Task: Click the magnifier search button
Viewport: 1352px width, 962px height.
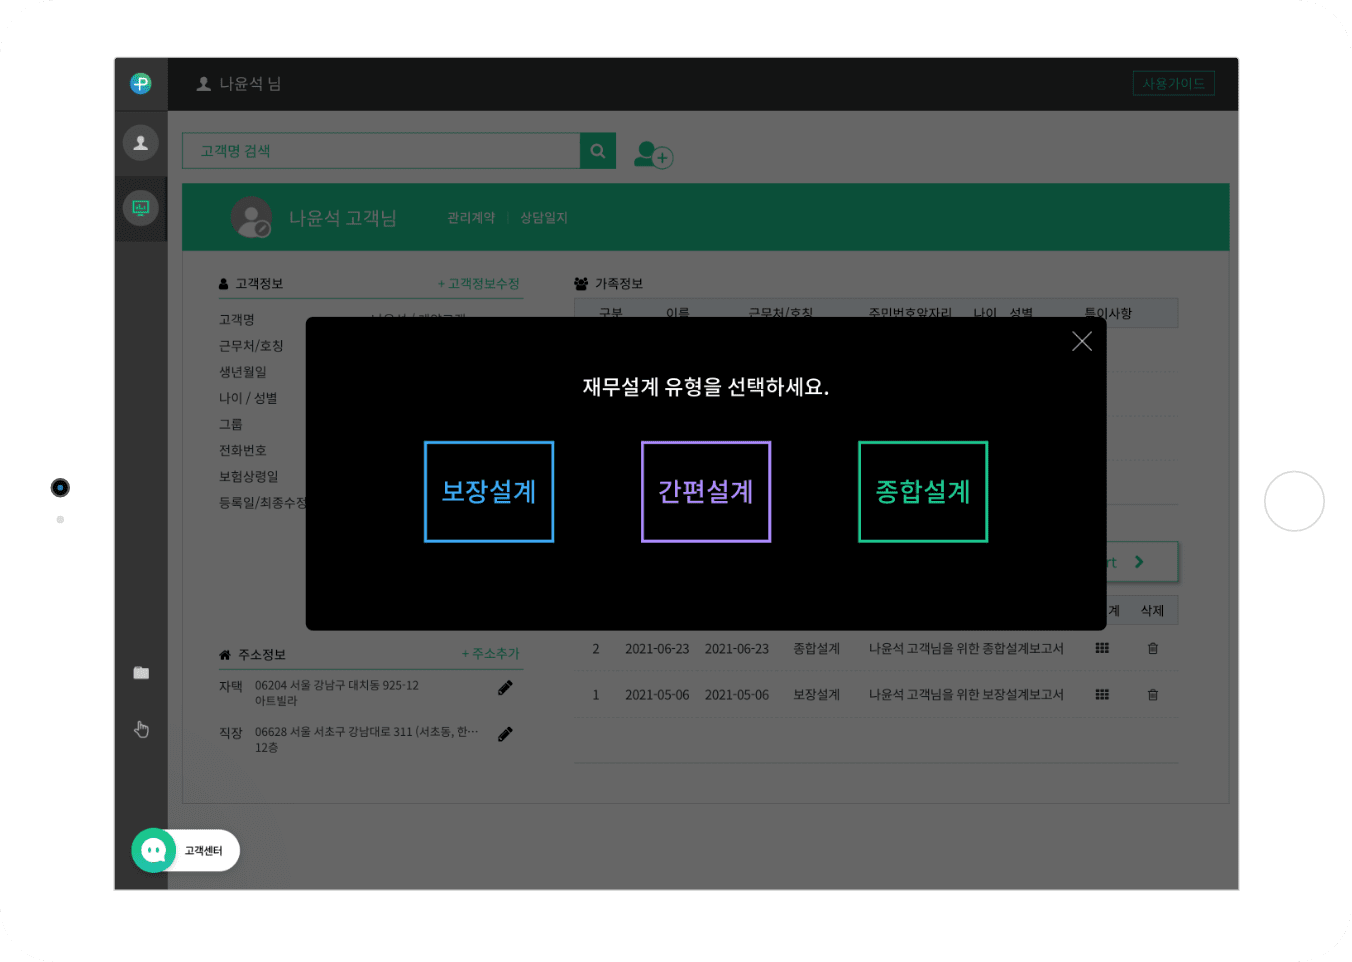Action: 598,151
